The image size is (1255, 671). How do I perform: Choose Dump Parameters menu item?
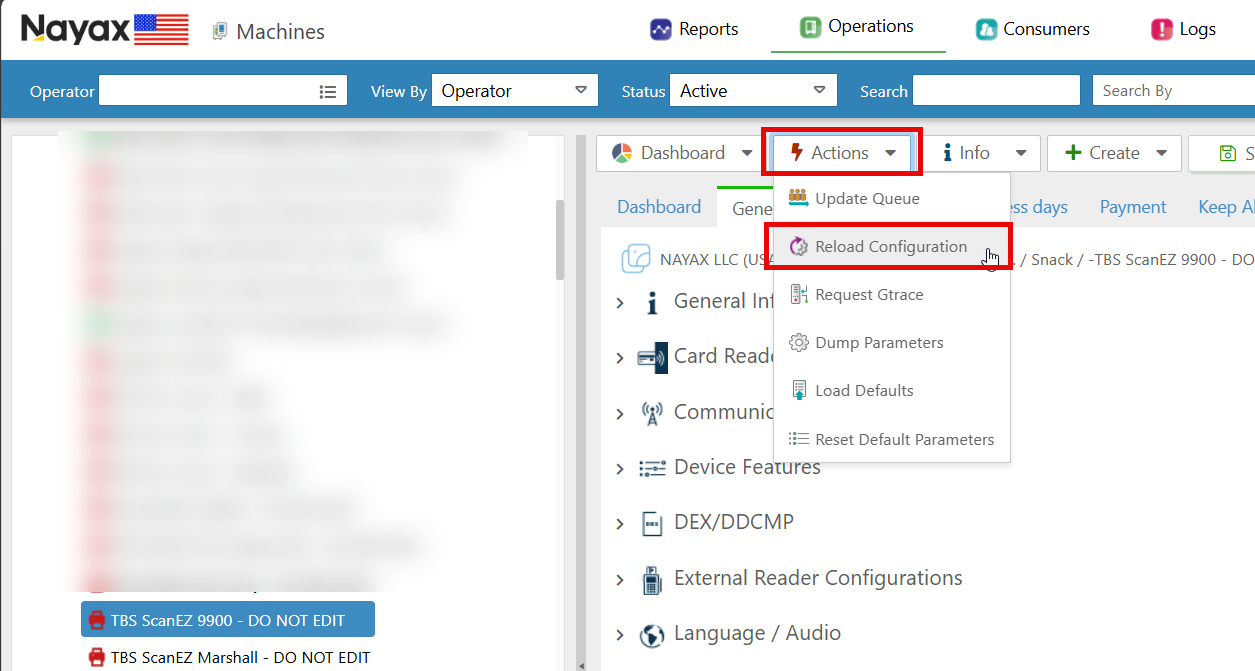[x=891, y=342]
